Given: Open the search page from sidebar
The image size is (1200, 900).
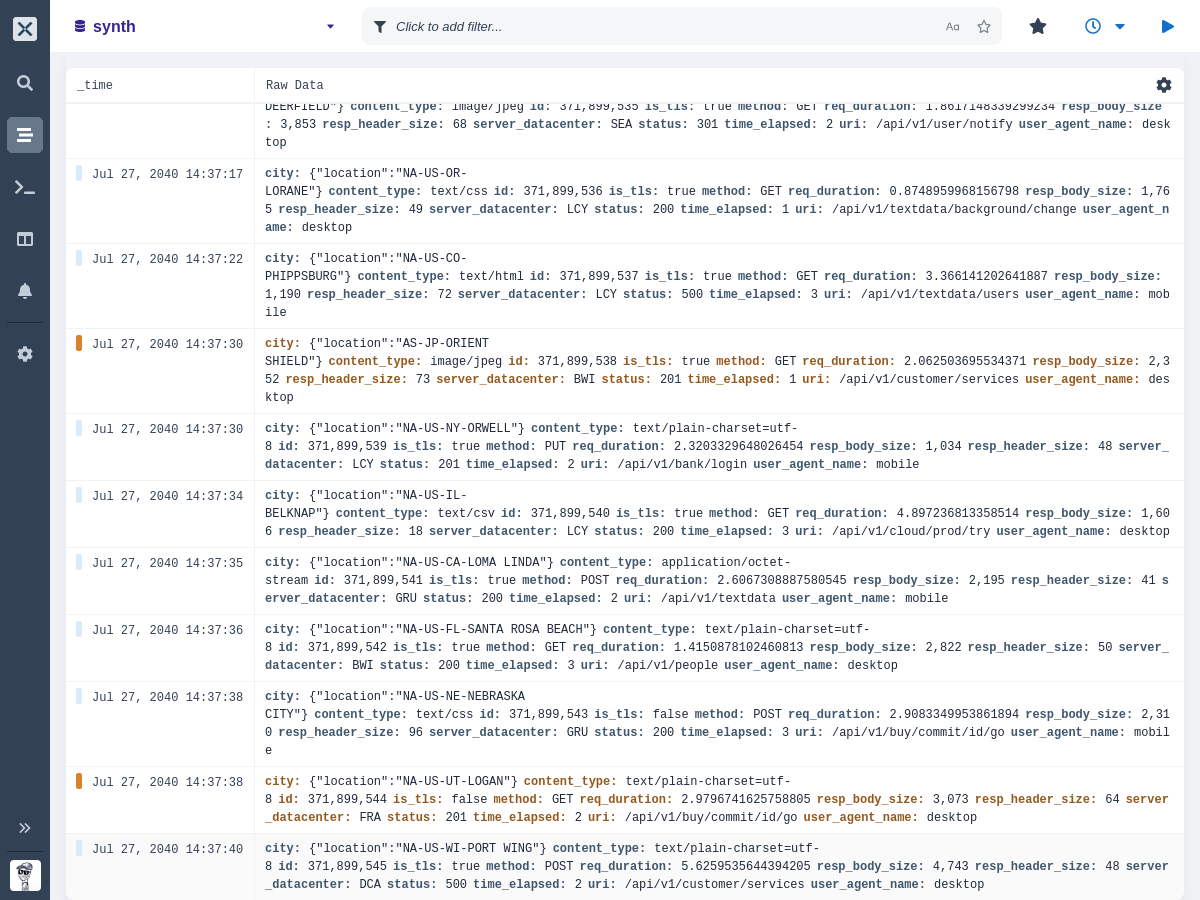Looking at the screenshot, I should pos(25,83).
